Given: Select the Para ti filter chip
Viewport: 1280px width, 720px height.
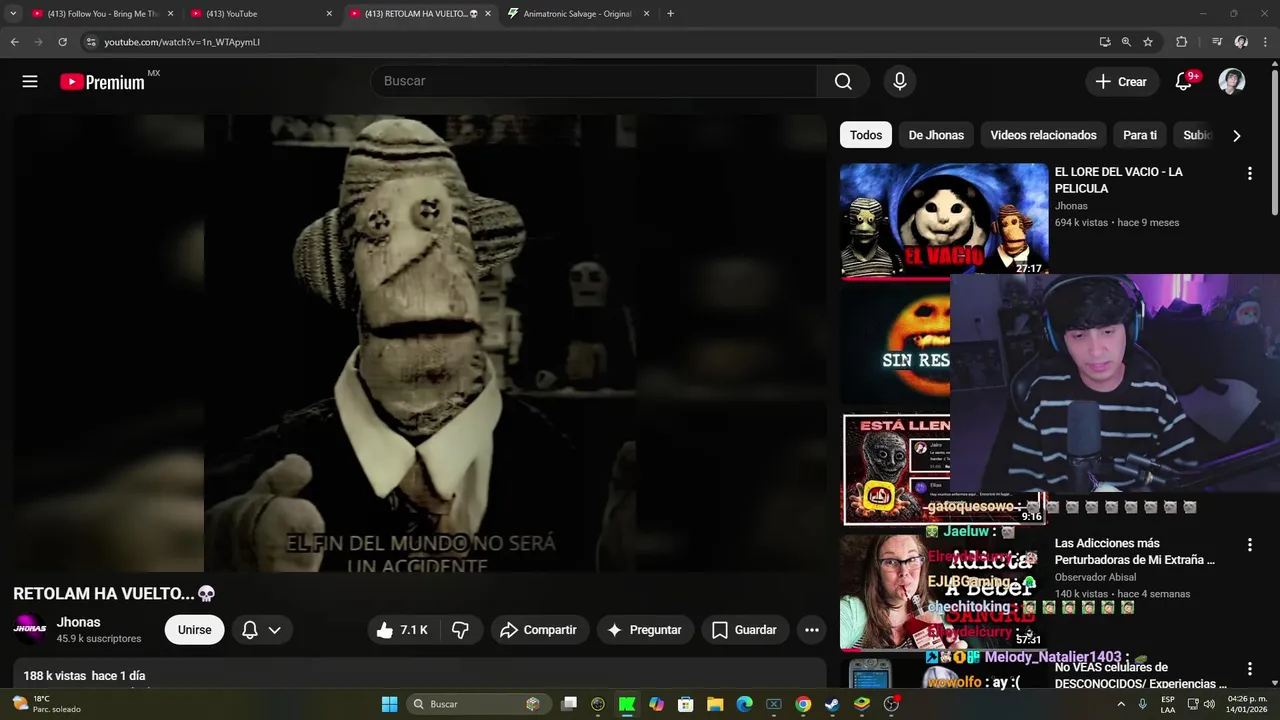Looking at the screenshot, I should (1140, 135).
